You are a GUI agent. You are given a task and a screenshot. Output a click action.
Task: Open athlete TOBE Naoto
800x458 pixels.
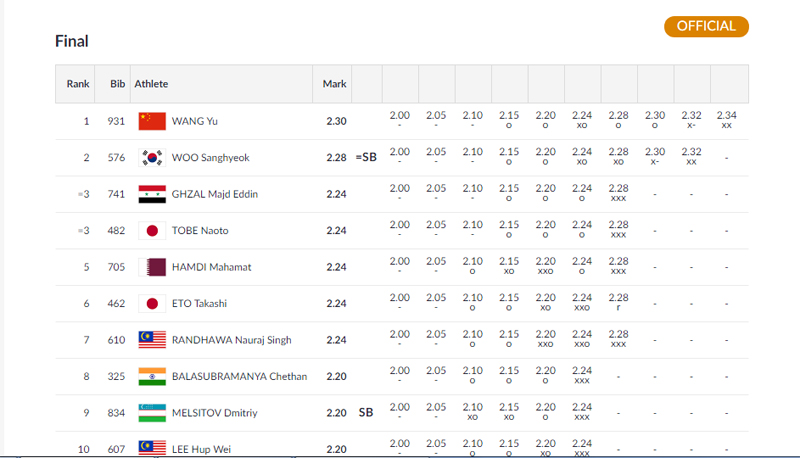(x=200, y=231)
